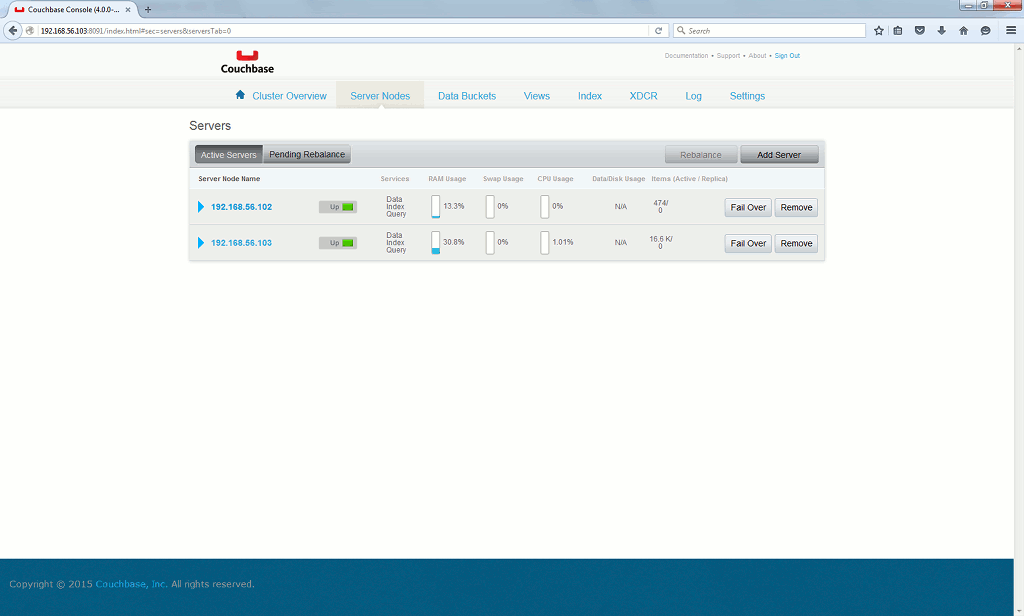The width and height of the screenshot is (1024, 616).
Task: Show the Active Servers list
Action: 229,155
